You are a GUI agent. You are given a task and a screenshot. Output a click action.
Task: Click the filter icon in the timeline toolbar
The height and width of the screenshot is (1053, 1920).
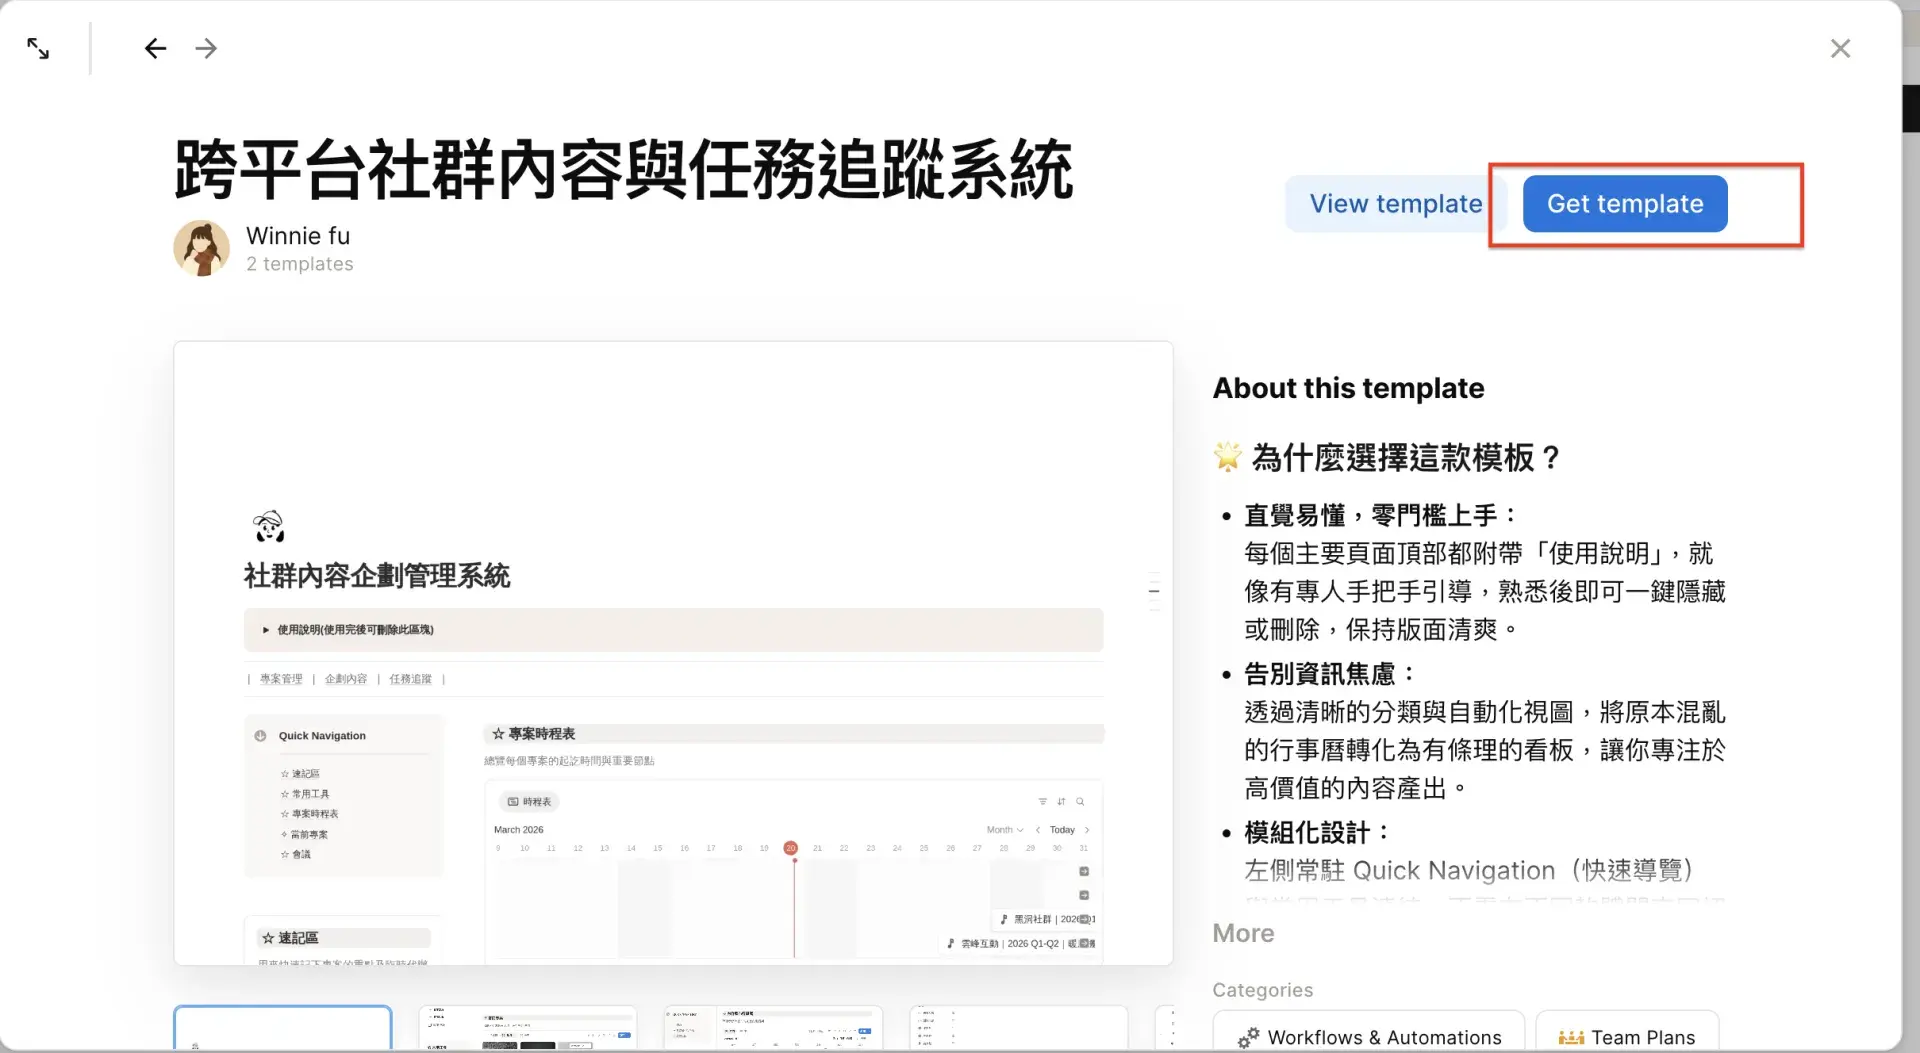click(1043, 801)
